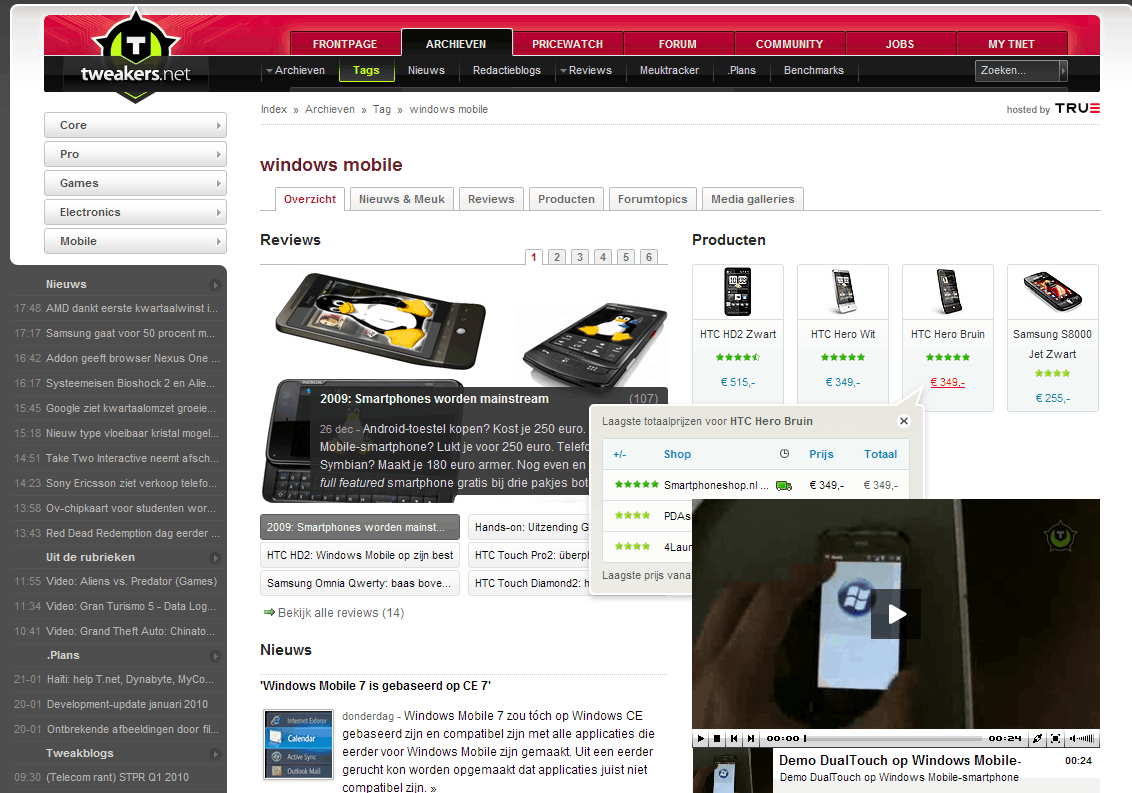The width and height of the screenshot is (1132, 793).
Task: Adjust the video volume bars
Action: click(1082, 738)
